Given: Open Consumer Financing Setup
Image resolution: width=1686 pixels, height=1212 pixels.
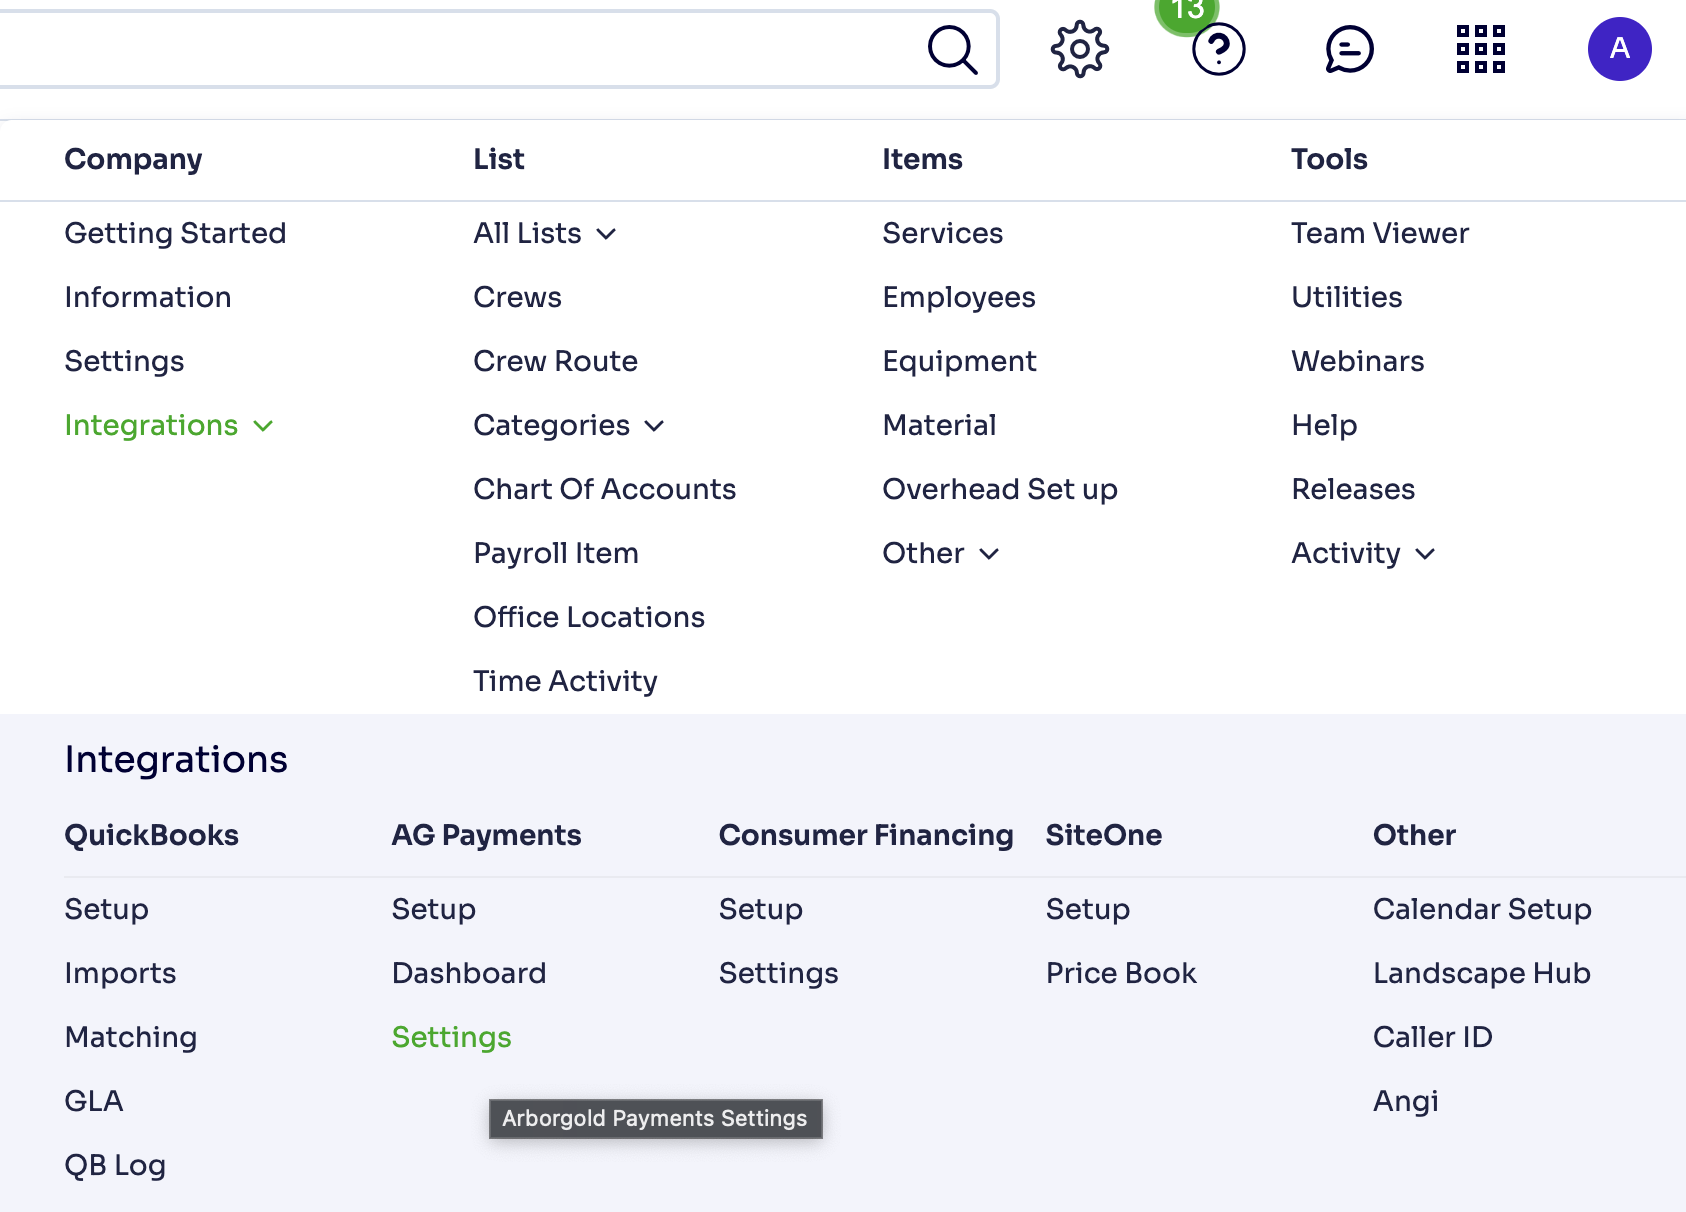Looking at the screenshot, I should [x=760, y=909].
